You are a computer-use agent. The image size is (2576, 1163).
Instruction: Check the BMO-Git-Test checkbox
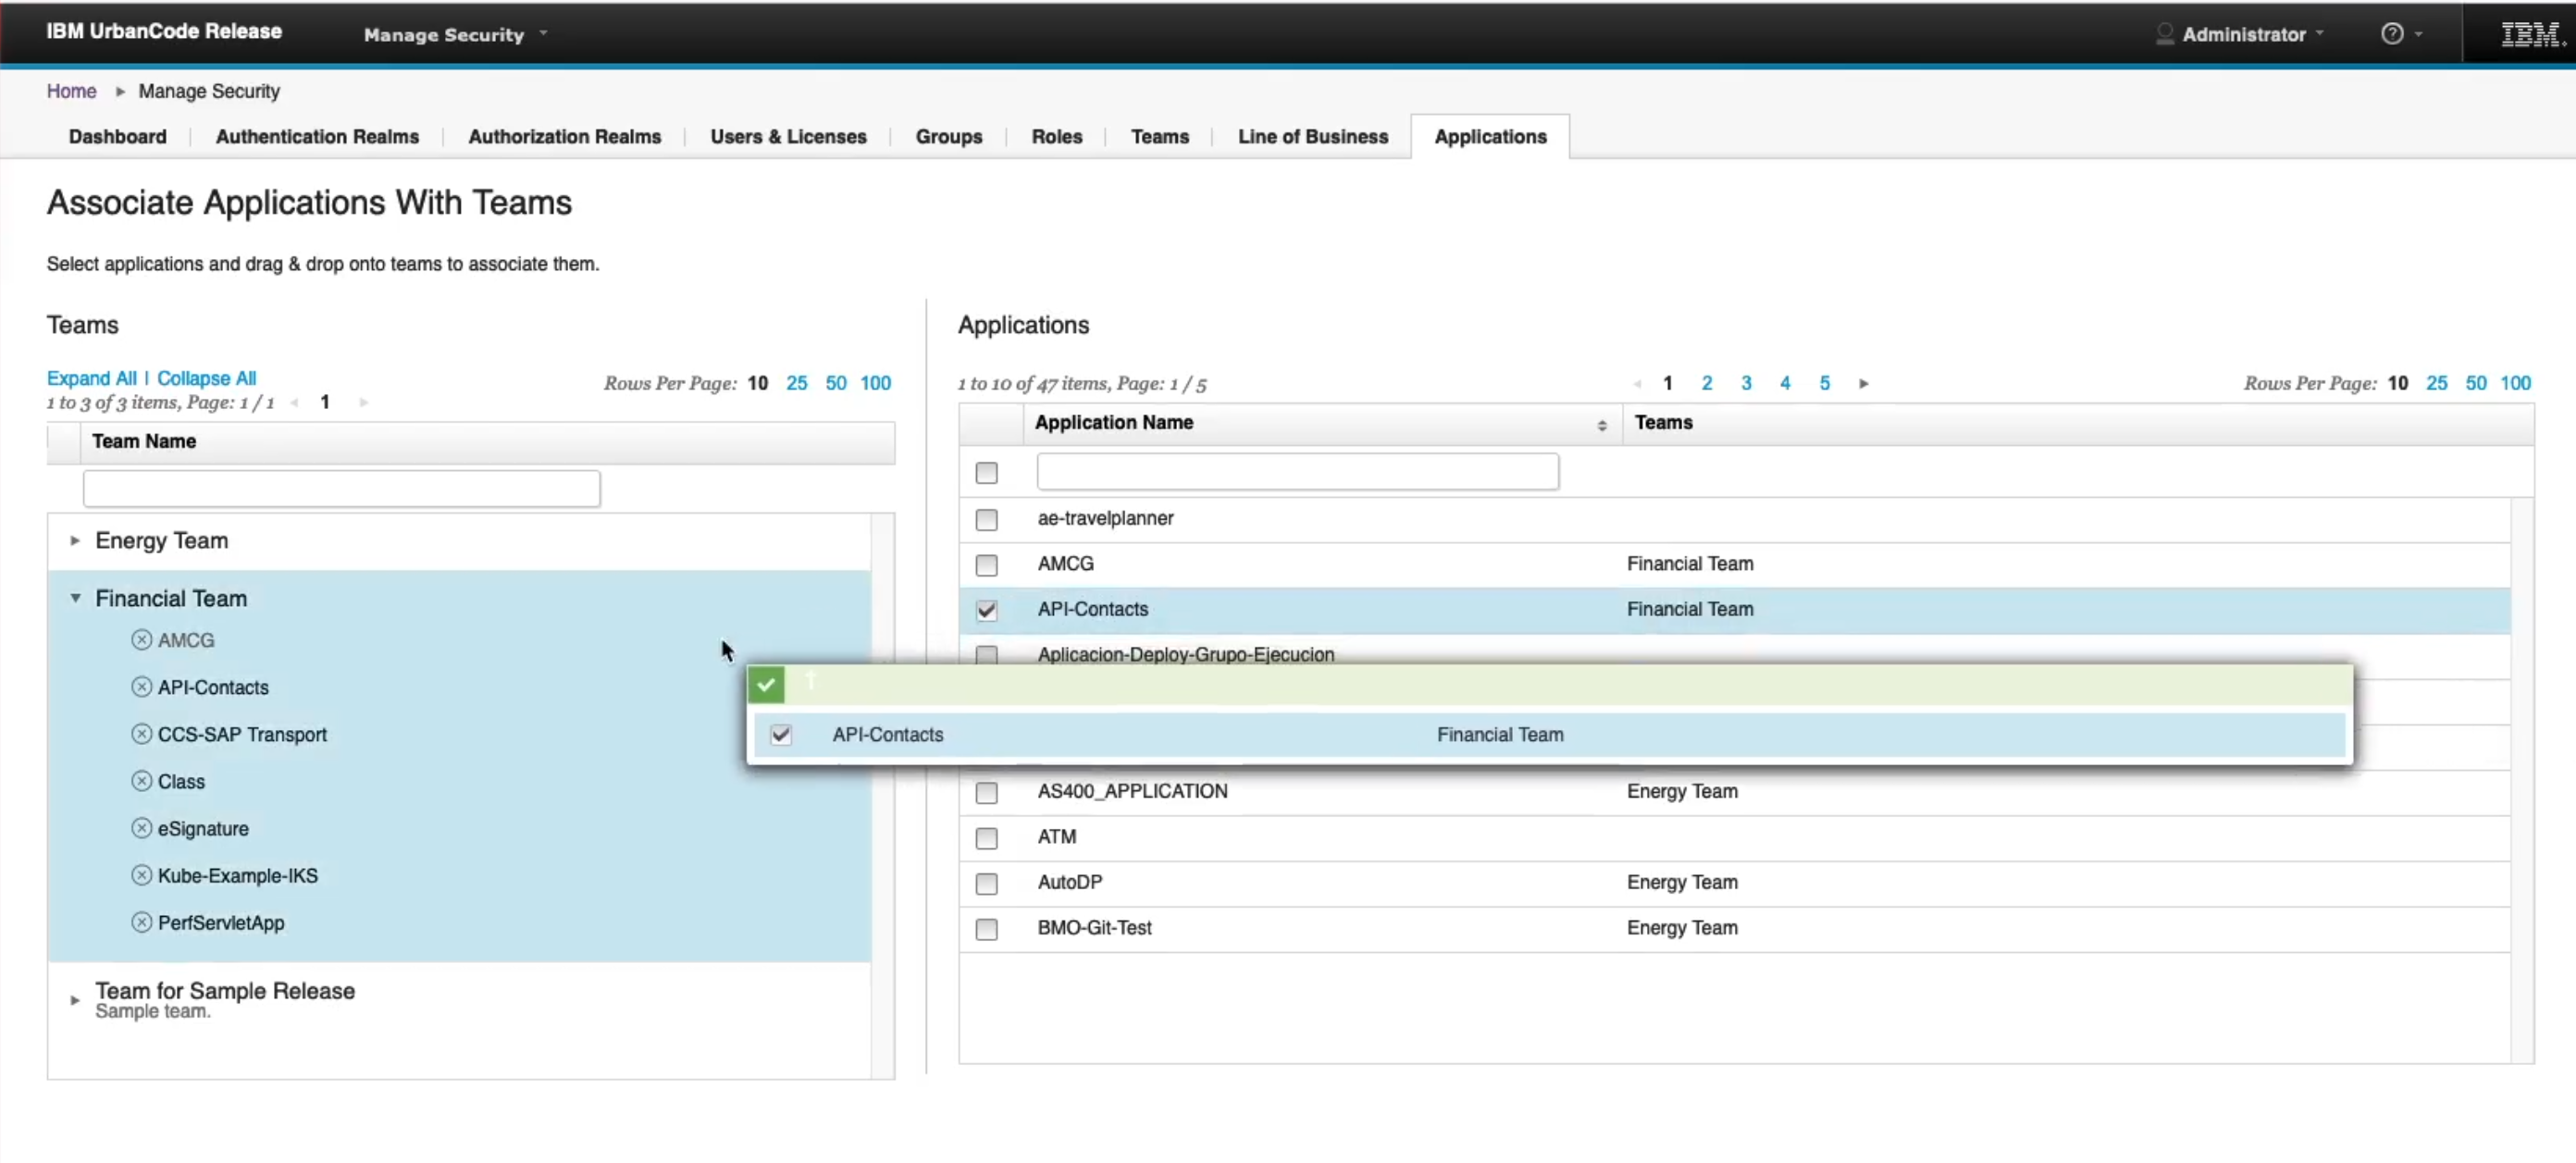[x=987, y=928]
